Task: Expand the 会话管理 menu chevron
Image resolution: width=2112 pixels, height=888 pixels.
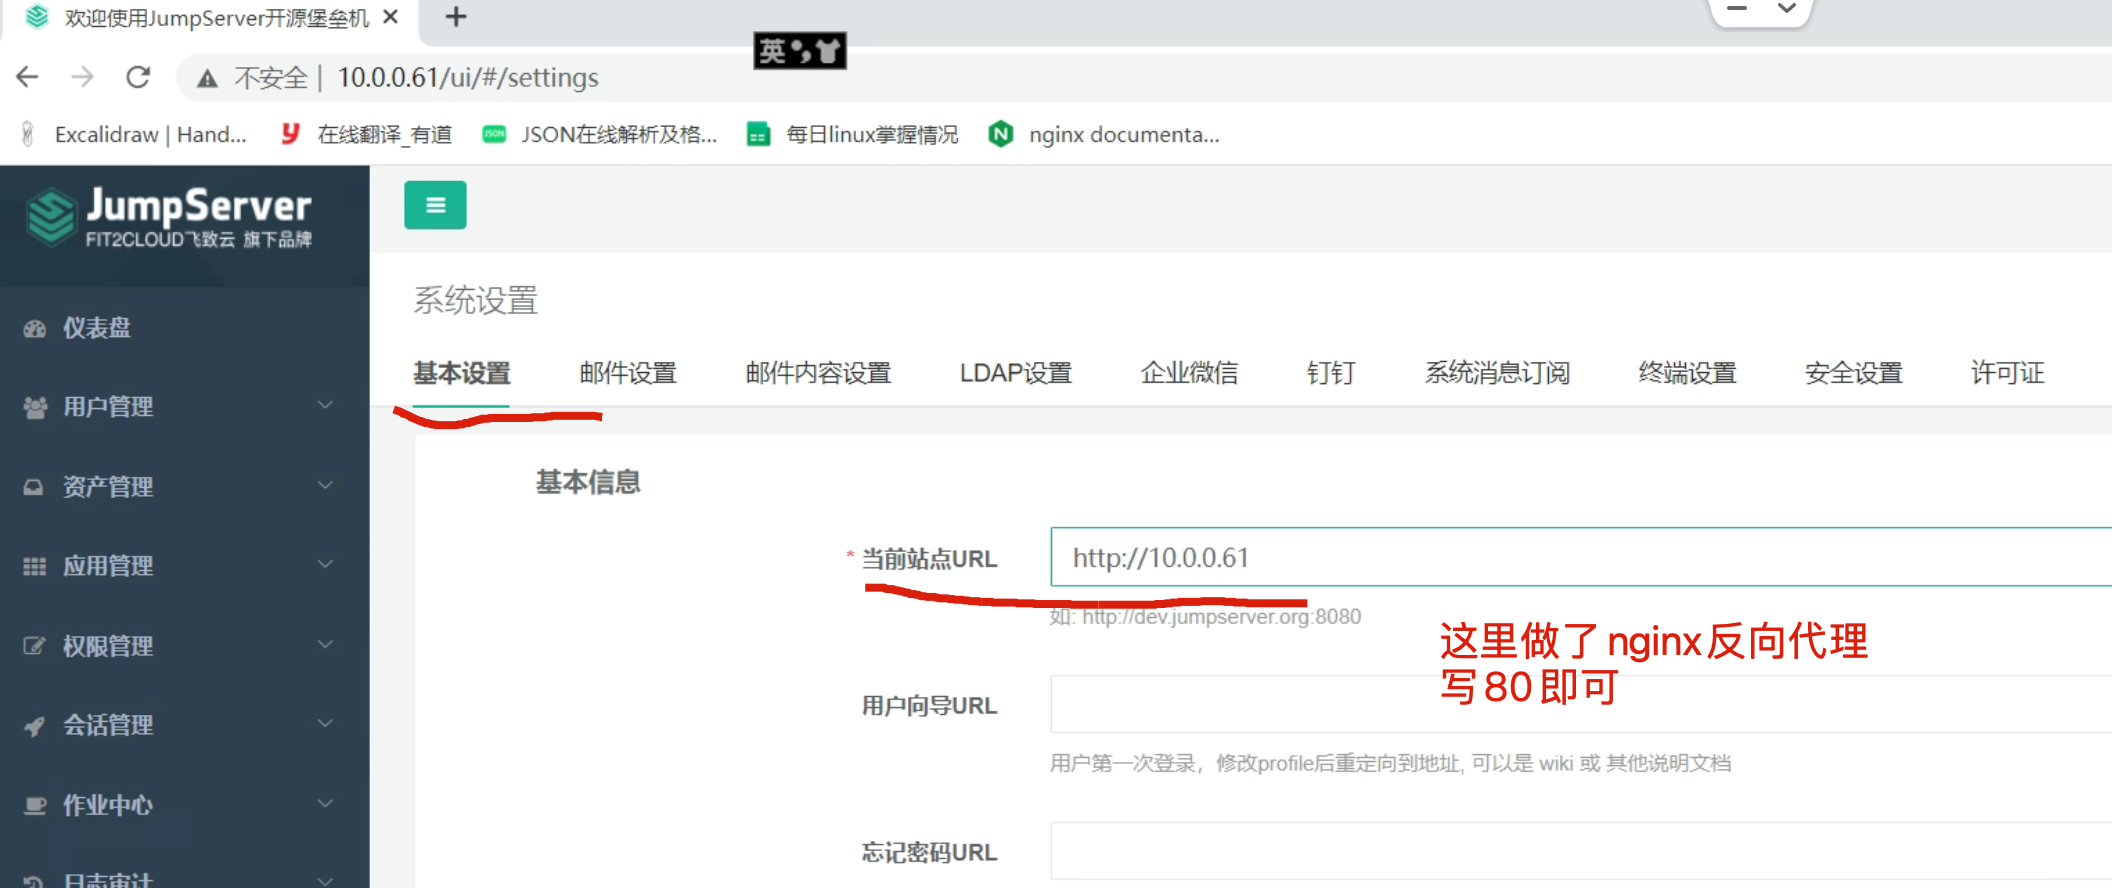Action: [x=325, y=723]
